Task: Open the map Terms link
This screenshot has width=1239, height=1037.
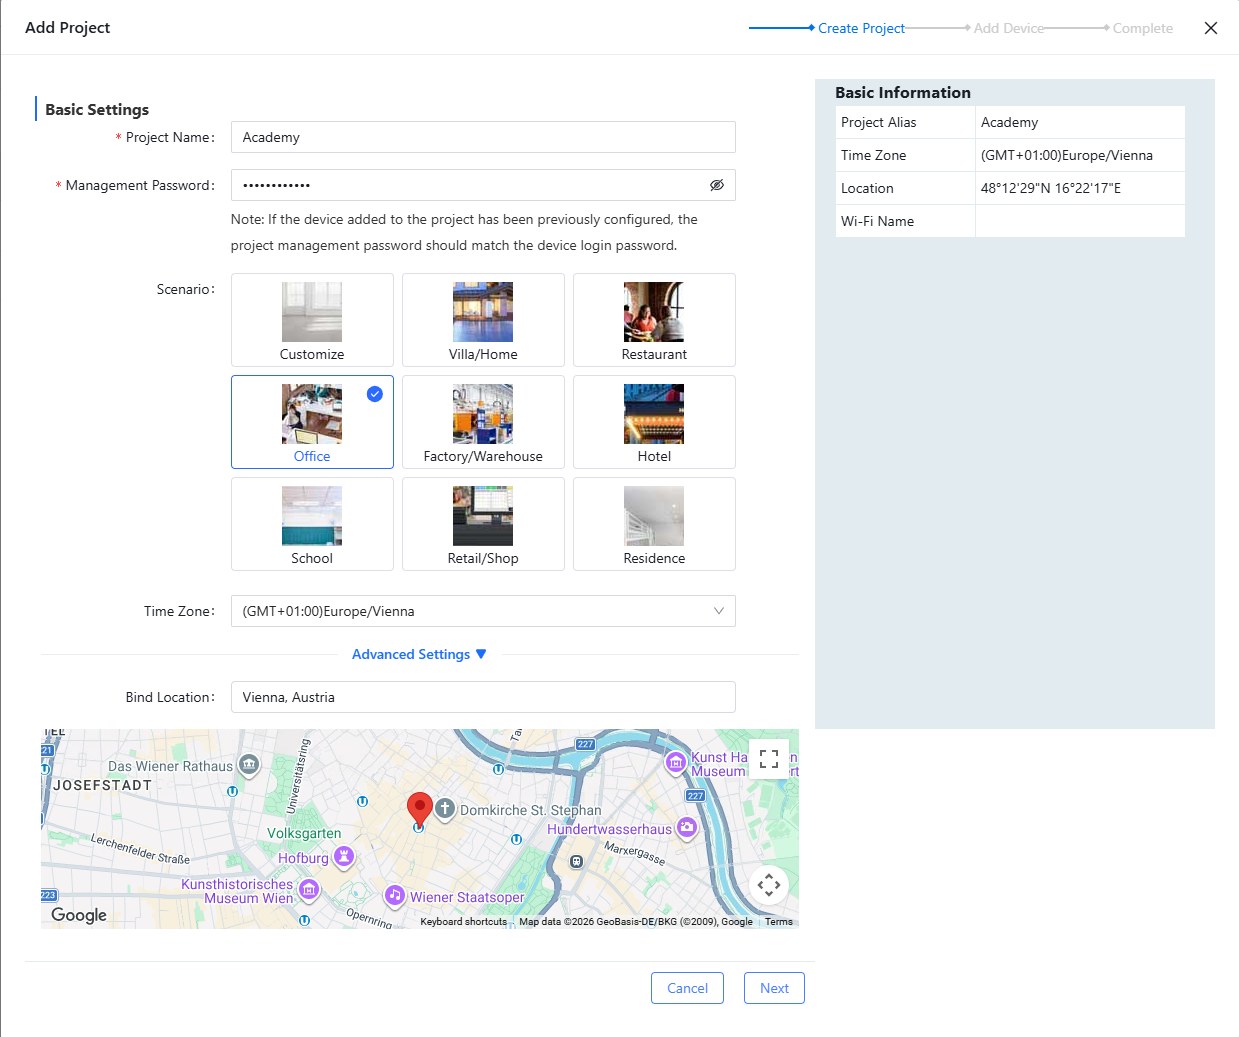Action: click(779, 922)
